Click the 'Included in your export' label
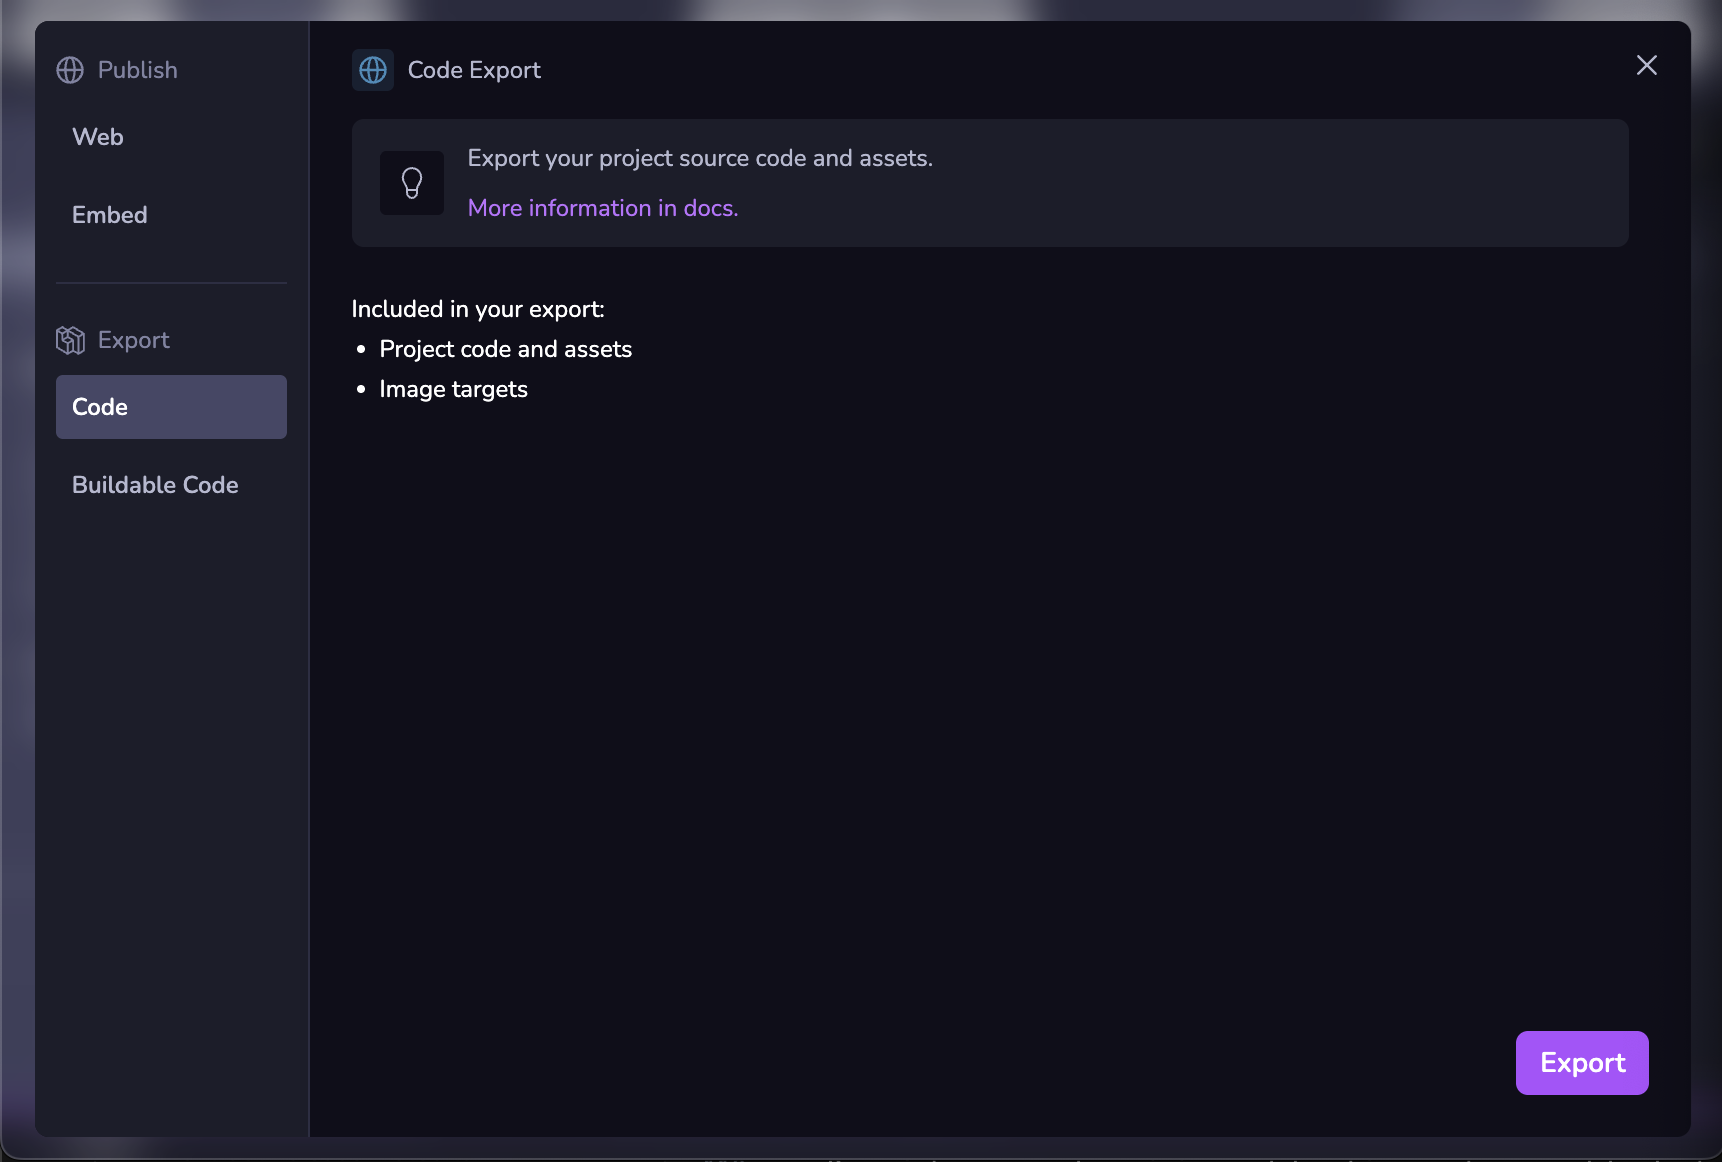Screen dimensions: 1722x1162 (478, 309)
